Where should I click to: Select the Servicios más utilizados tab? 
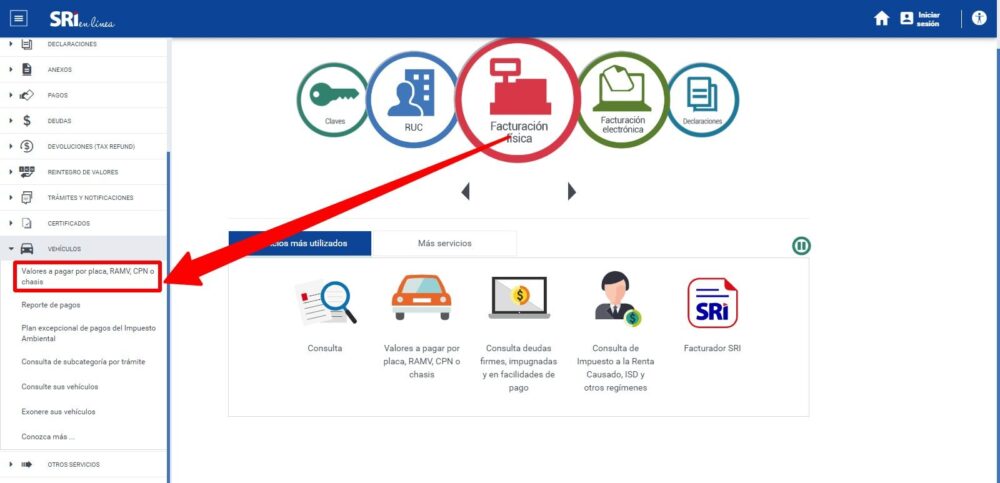point(300,243)
